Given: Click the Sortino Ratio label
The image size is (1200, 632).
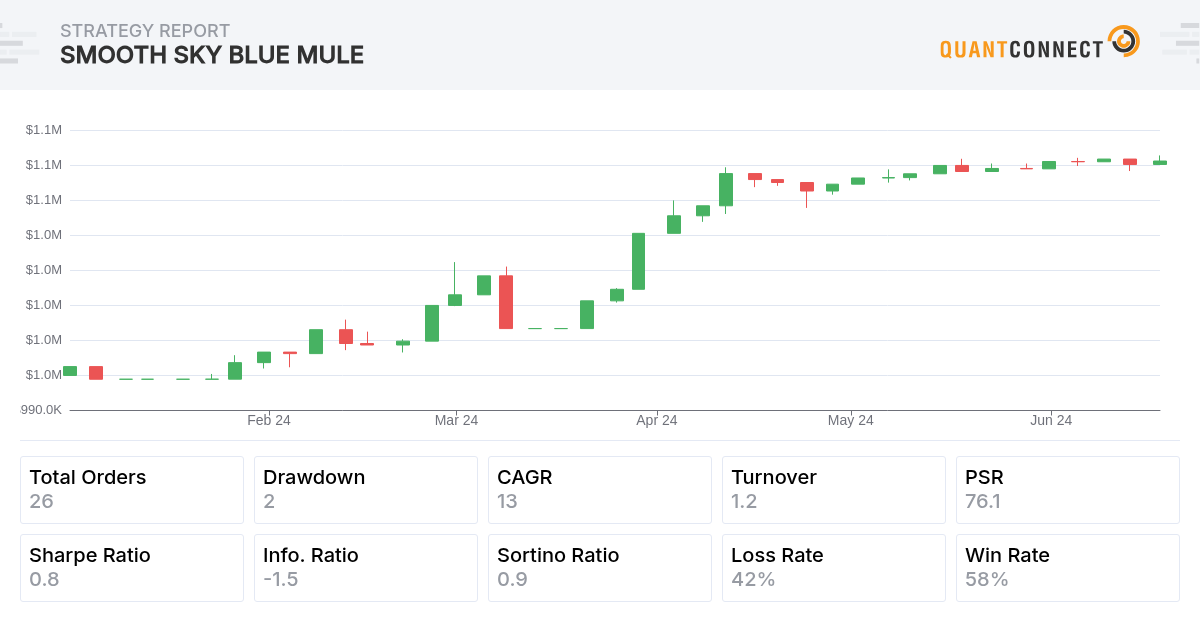Looking at the screenshot, I should point(558,555).
